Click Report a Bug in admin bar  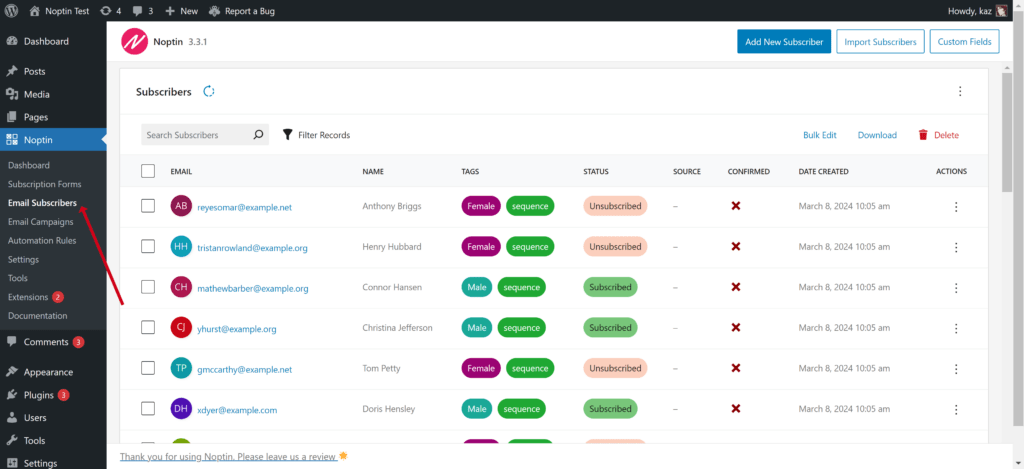pos(242,11)
